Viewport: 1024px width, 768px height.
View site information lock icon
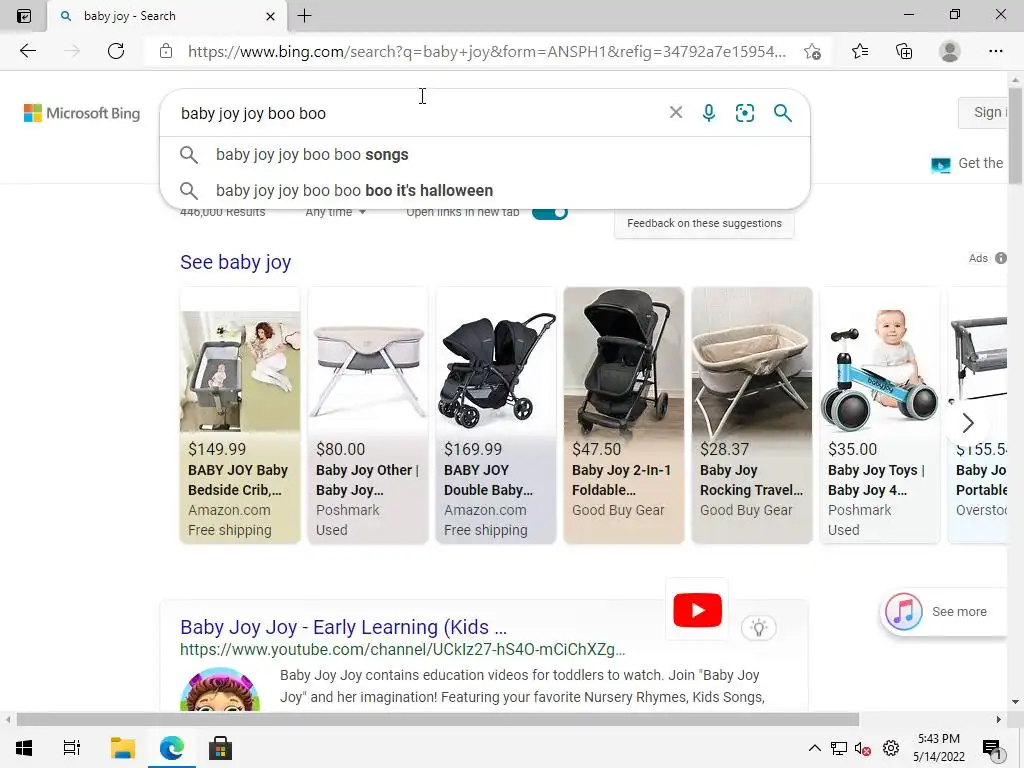coord(166,51)
